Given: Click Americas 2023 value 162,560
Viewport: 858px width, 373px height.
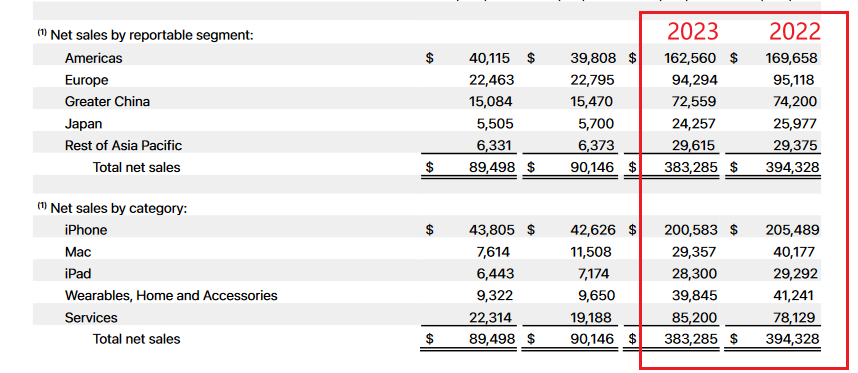Looking at the screenshot, I should coord(689,58).
